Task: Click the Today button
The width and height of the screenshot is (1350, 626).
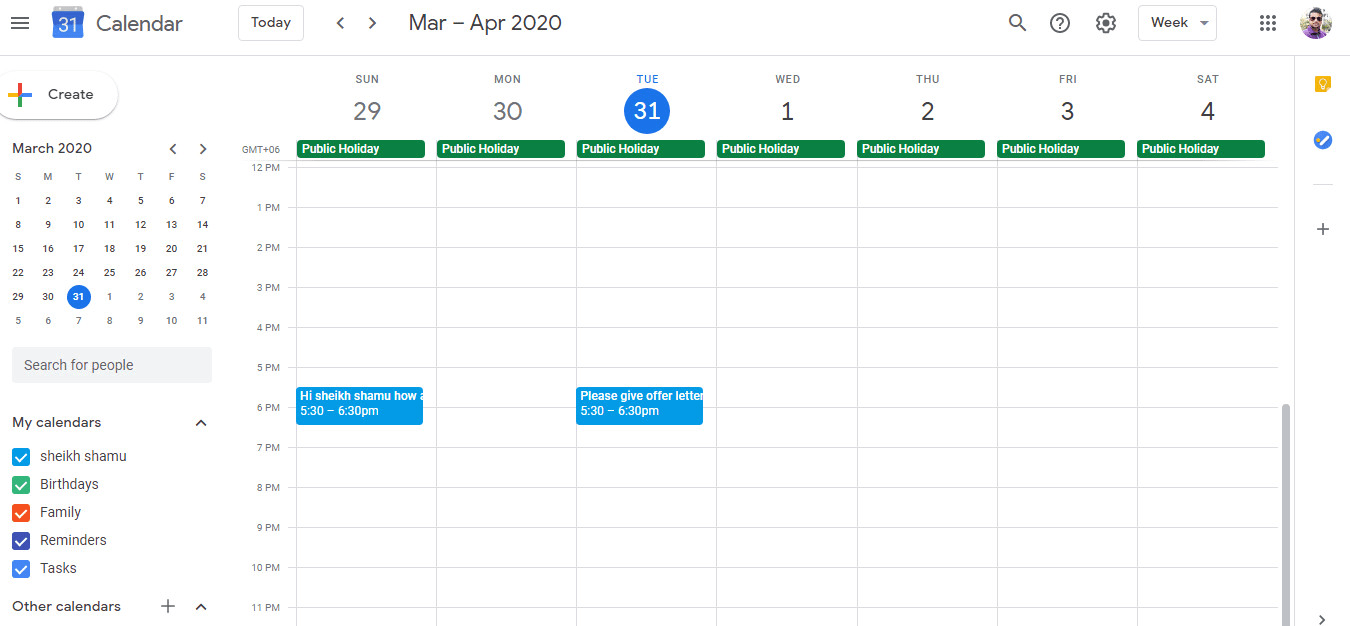Action: tap(270, 22)
